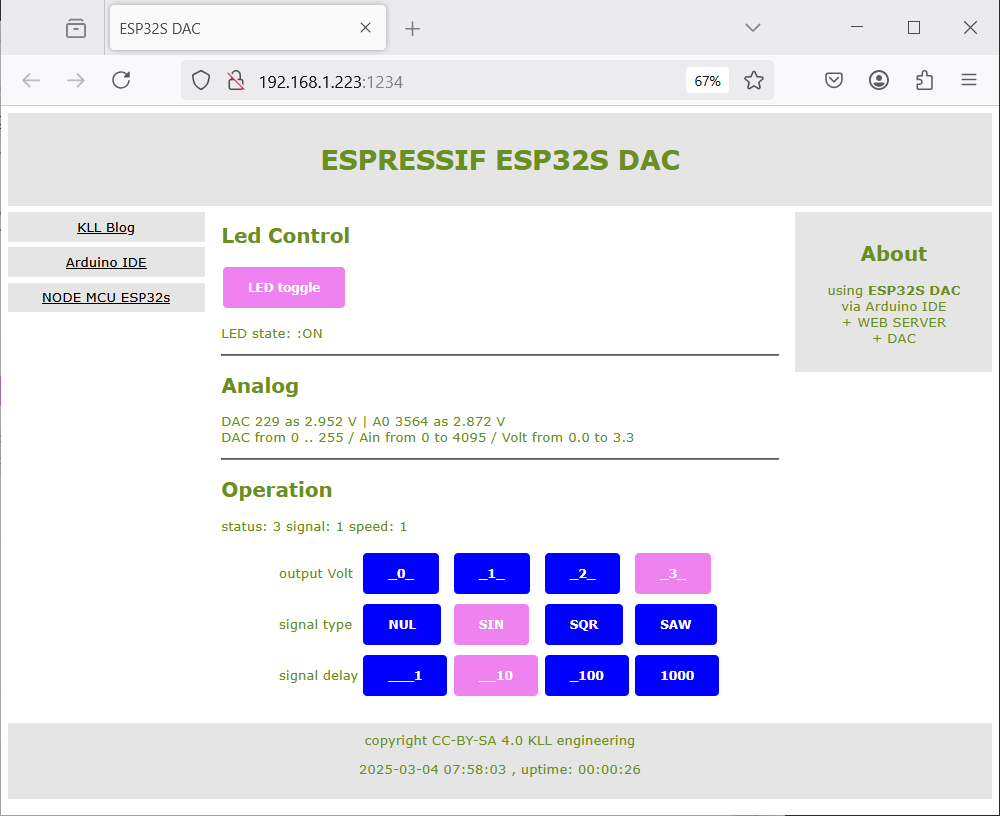
Task: Expand the list all tabs chevron
Action: [753, 27]
